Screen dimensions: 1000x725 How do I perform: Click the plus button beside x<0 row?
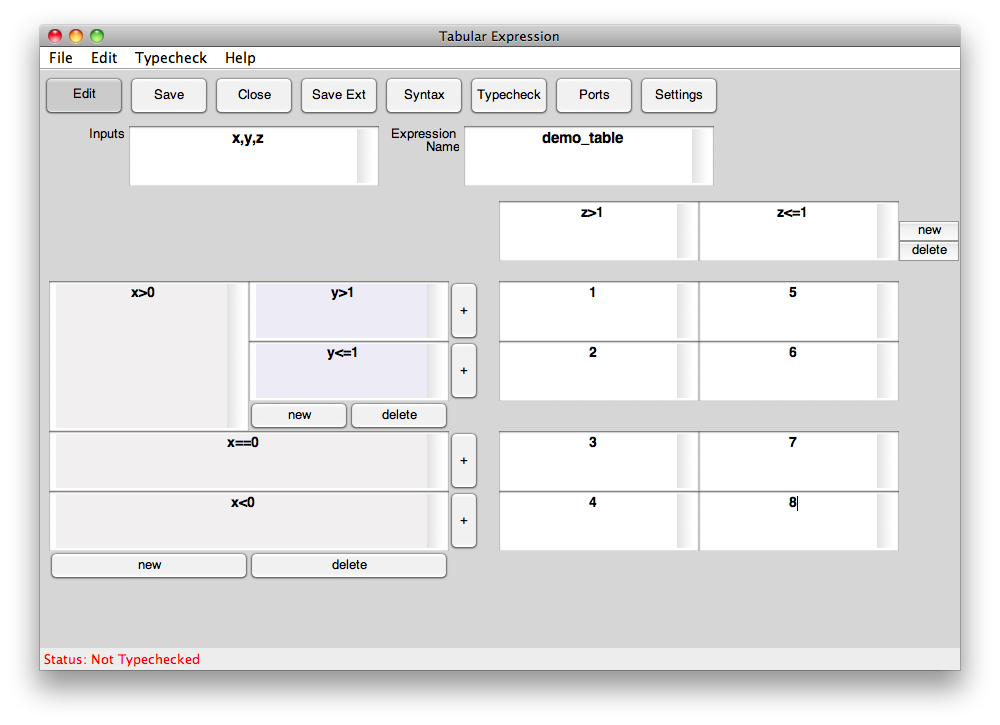click(x=463, y=521)
